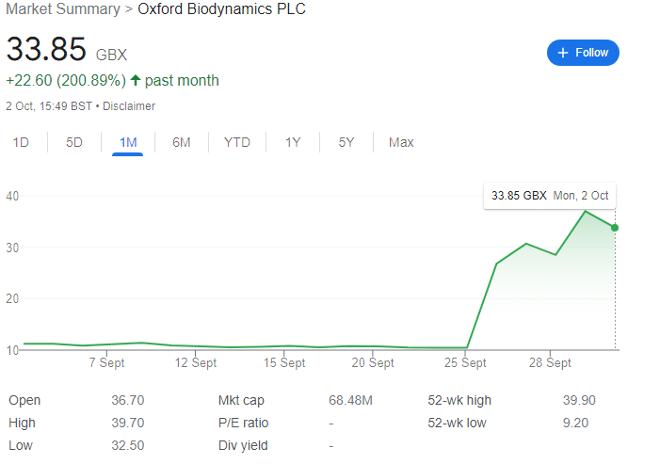Image resolution: width=660 pixels, height=464 pixels.
Task: Click the 7 Sept axis label
Action: point(106,363)
